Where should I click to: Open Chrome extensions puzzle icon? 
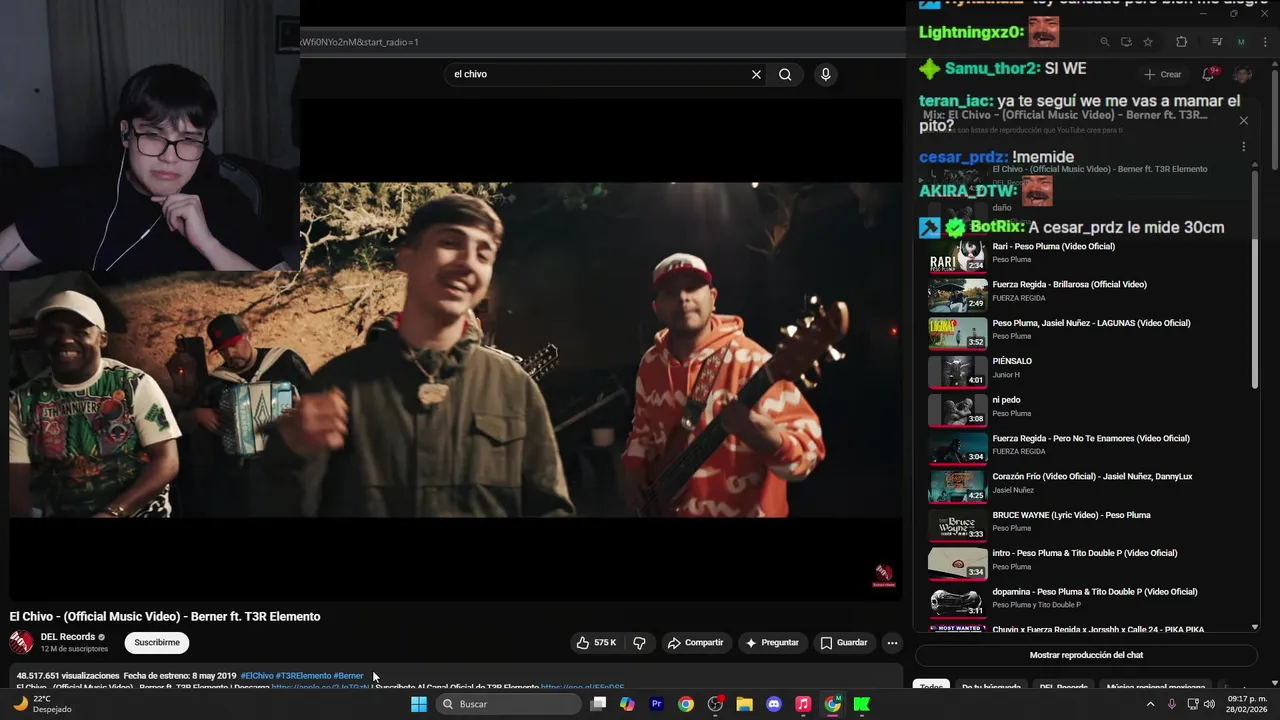point(1181,42)
